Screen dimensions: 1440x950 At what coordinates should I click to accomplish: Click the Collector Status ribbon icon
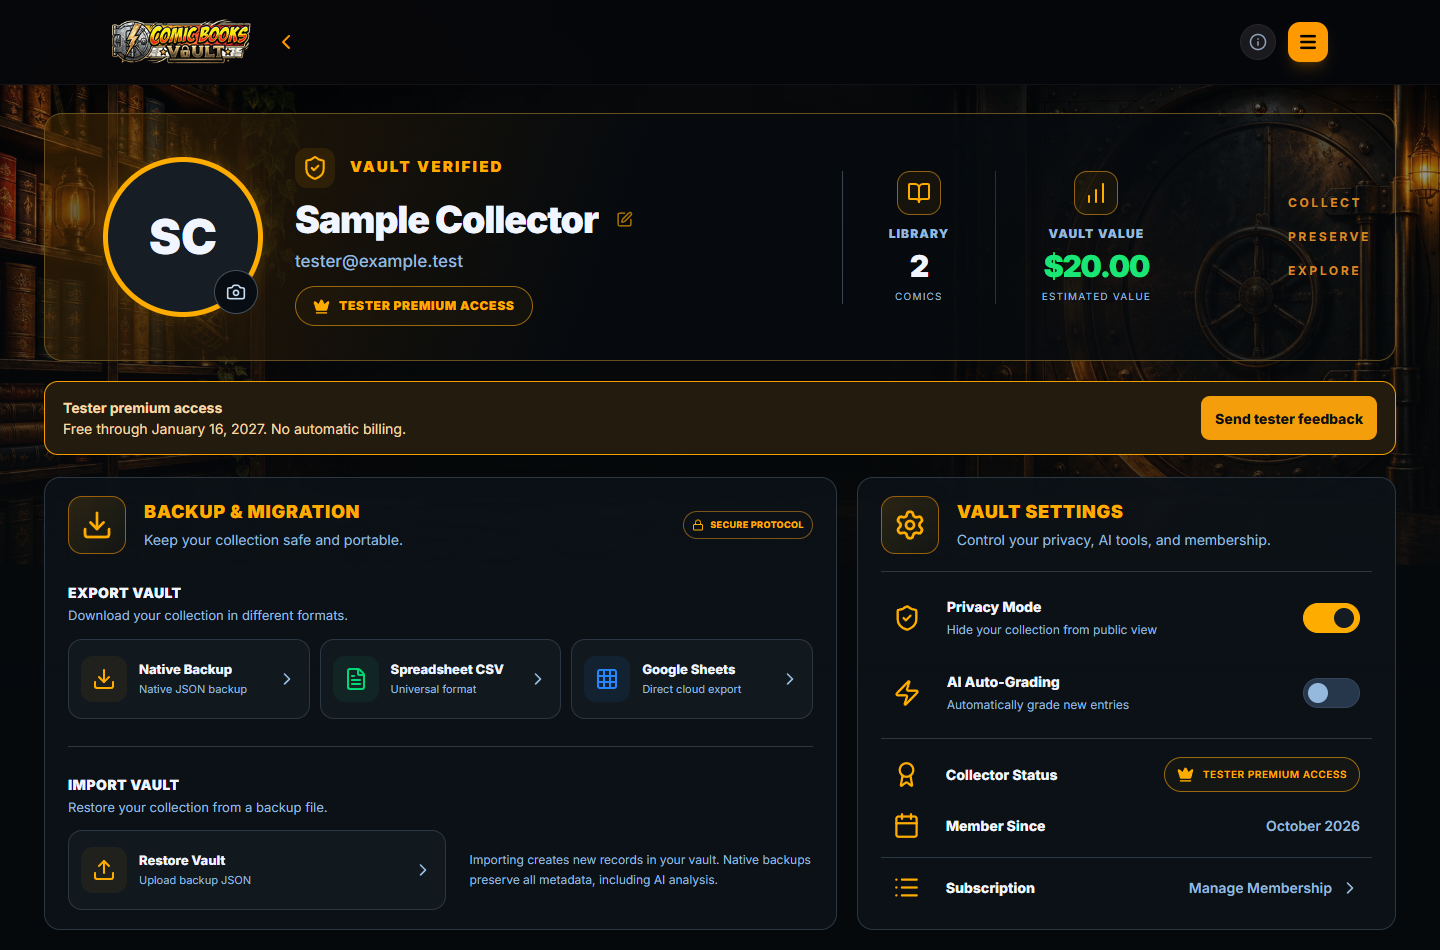907,775
